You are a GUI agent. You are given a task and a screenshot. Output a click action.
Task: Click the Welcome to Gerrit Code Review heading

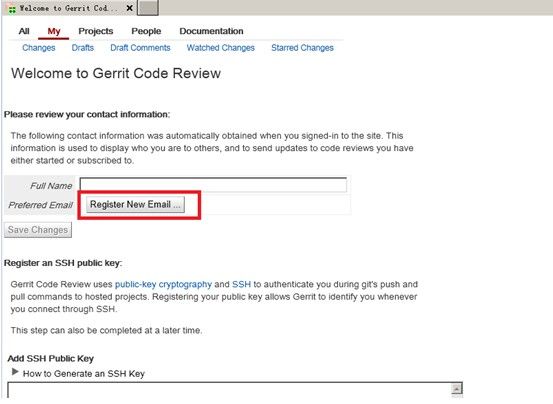(x=116, y=73)
